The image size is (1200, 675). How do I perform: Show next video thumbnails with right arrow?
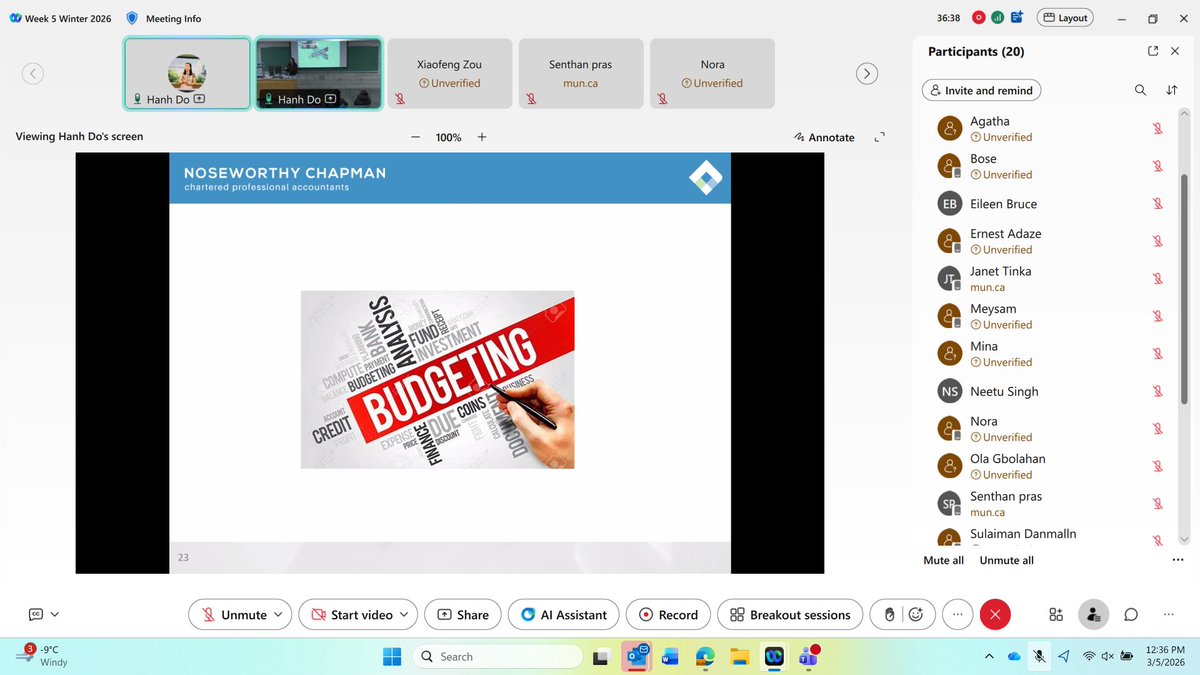pos(868,73)
